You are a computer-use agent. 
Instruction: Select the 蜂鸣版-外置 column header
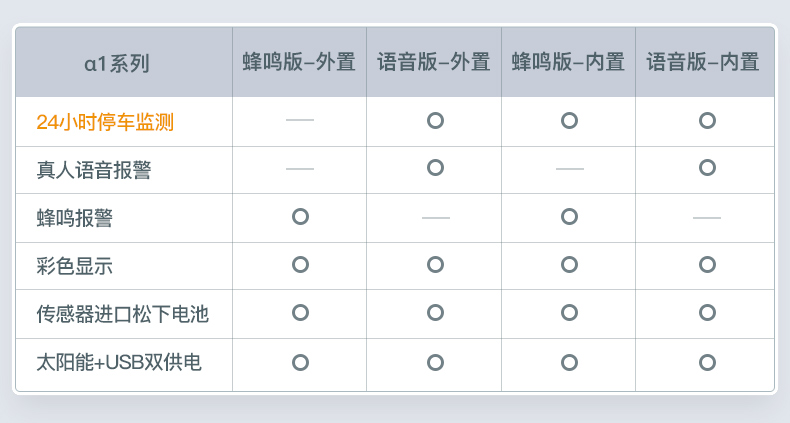tap(299, 62)
